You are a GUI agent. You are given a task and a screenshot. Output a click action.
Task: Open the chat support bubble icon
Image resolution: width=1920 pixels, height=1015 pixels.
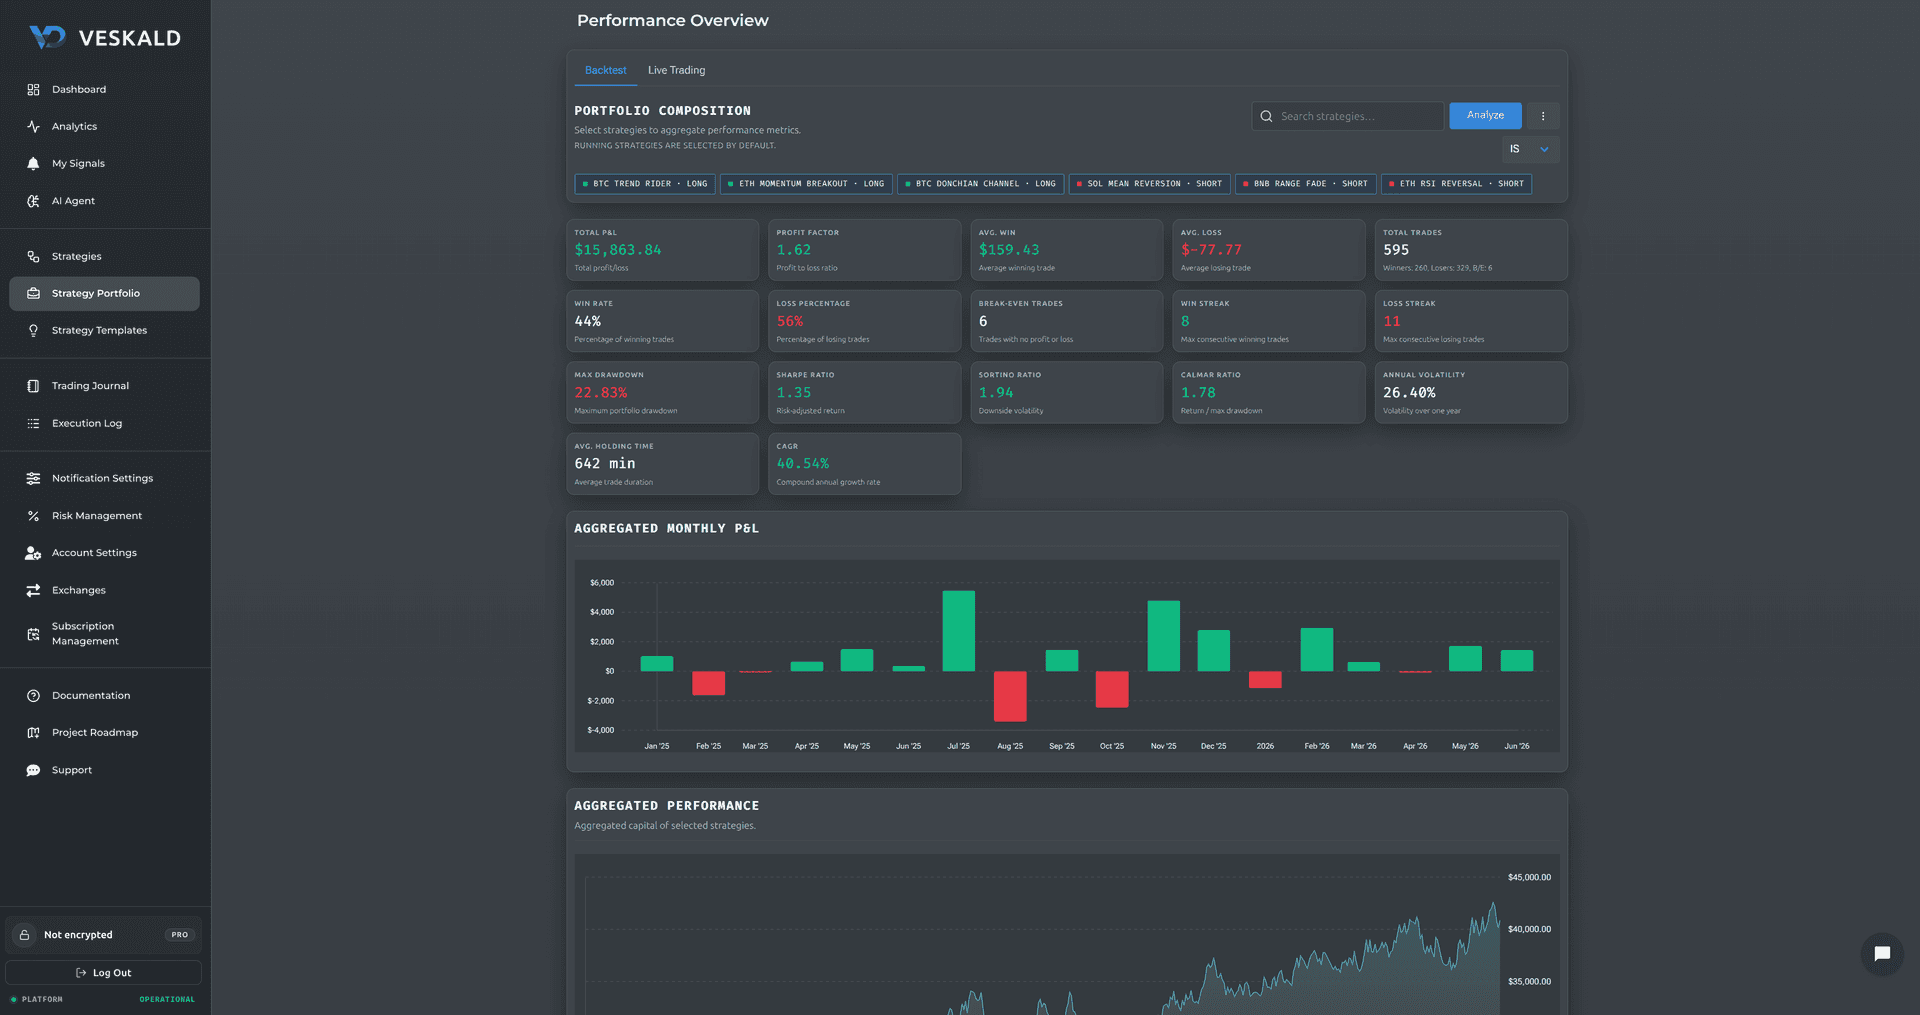click(x=1881, y=954)
